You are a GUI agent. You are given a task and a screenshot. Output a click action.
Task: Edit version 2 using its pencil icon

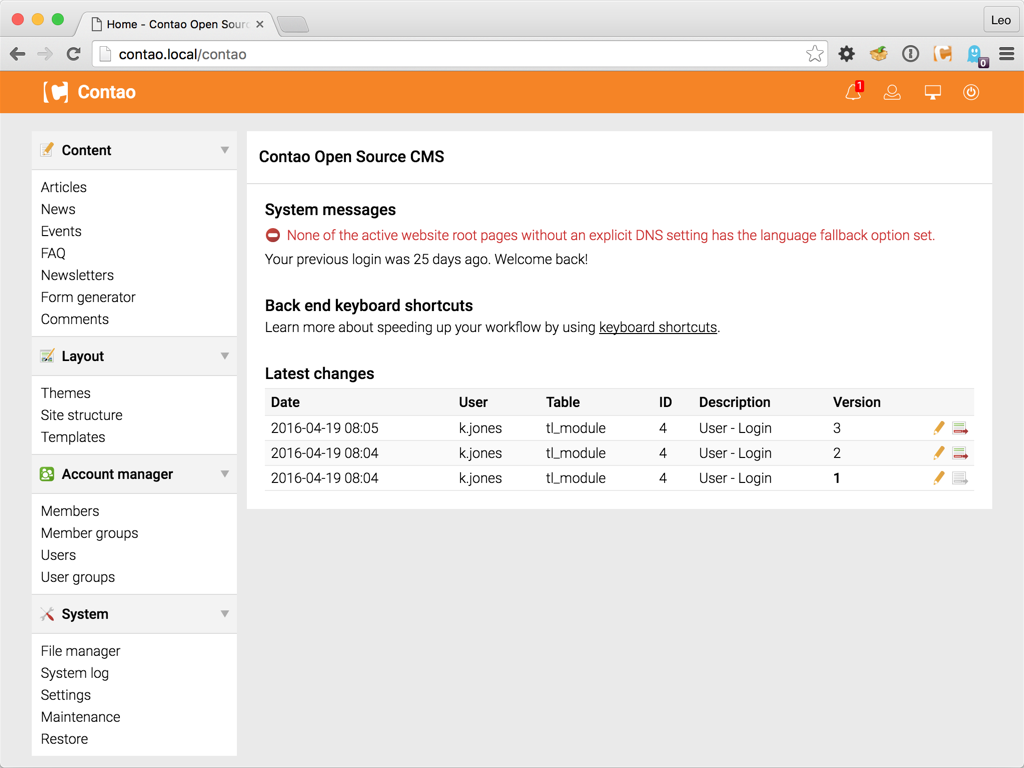pos(939,453)
